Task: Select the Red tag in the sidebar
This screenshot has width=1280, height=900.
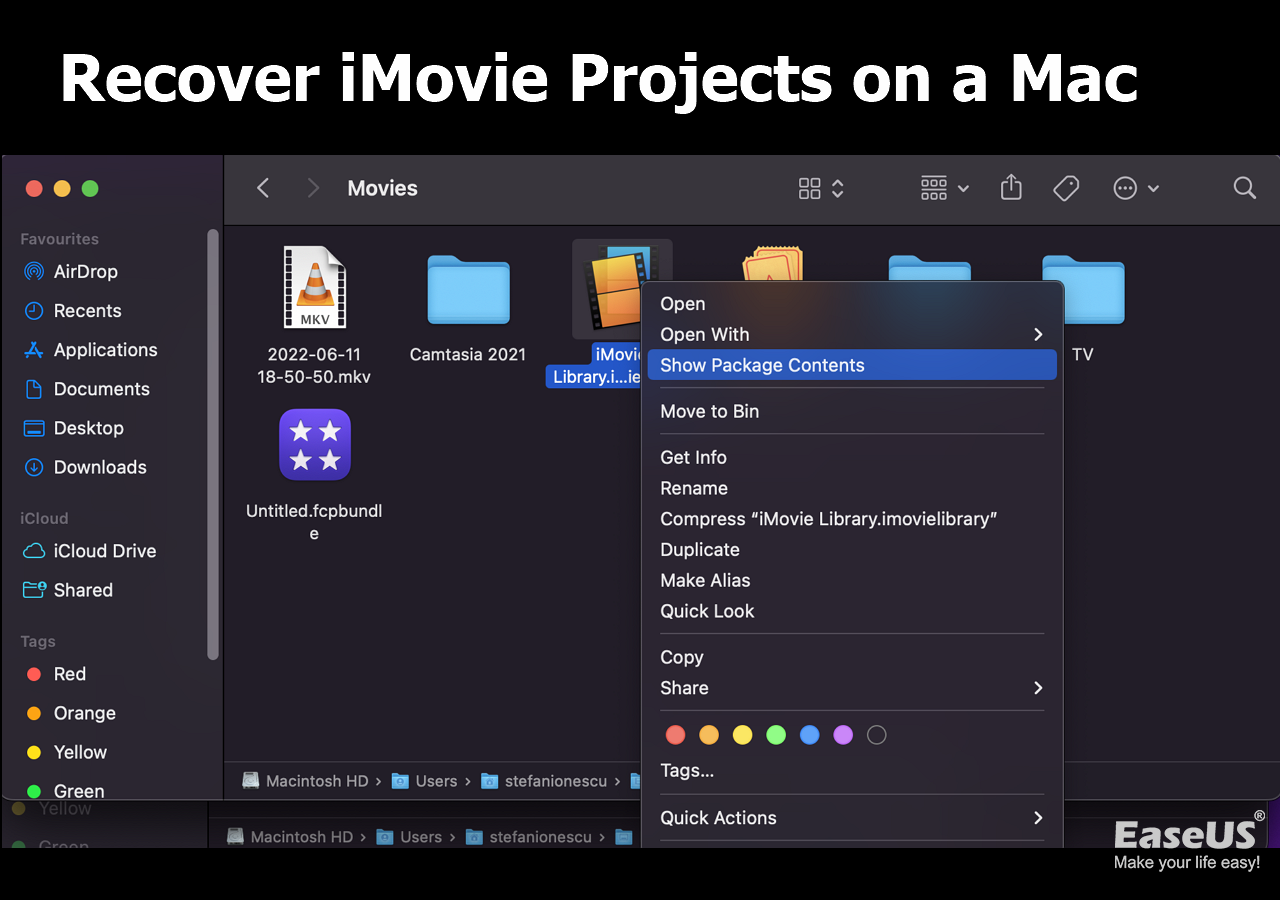Action: 67,674
